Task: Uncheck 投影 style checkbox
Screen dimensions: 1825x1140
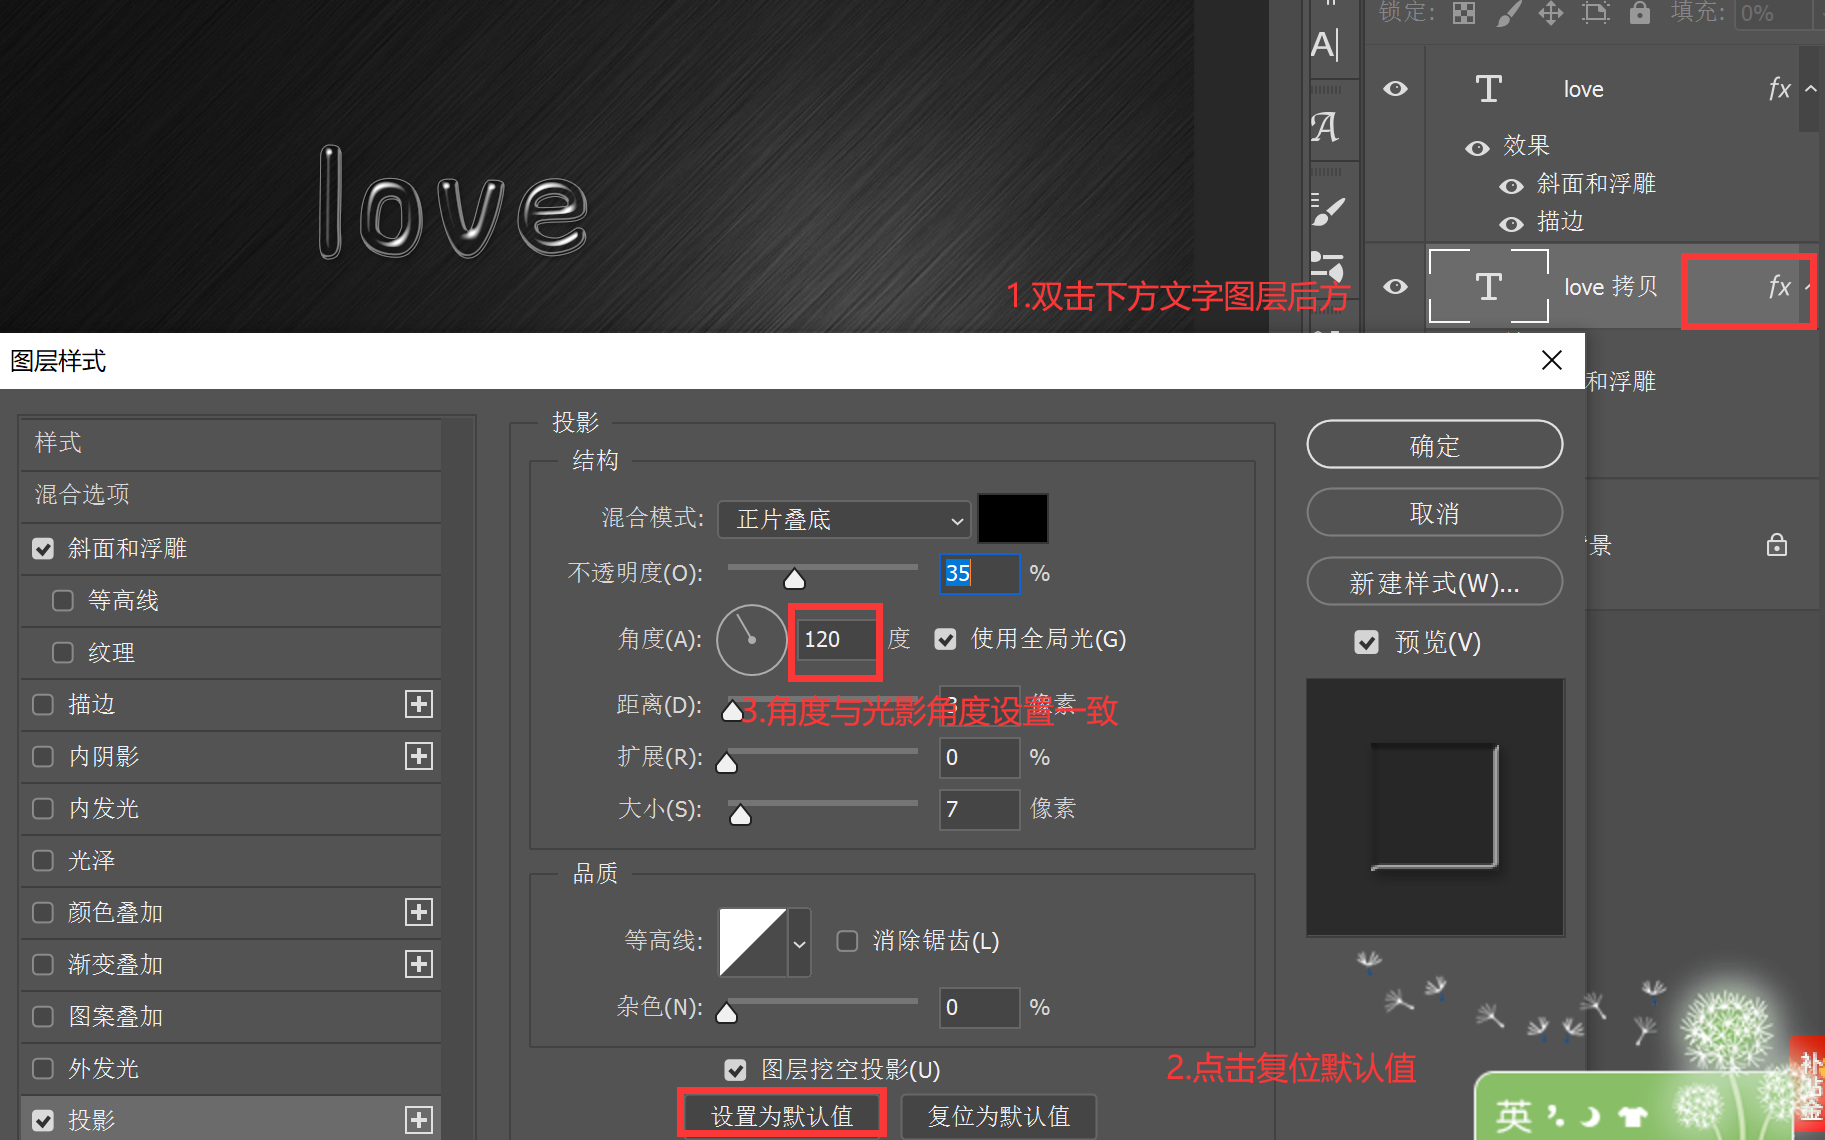Action: (43, 1120)
